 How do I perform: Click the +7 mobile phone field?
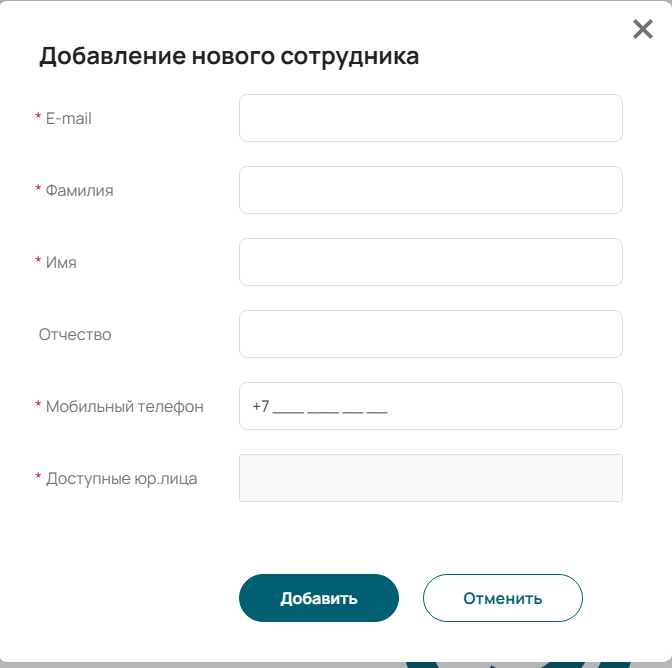click(x=431, y=406)
